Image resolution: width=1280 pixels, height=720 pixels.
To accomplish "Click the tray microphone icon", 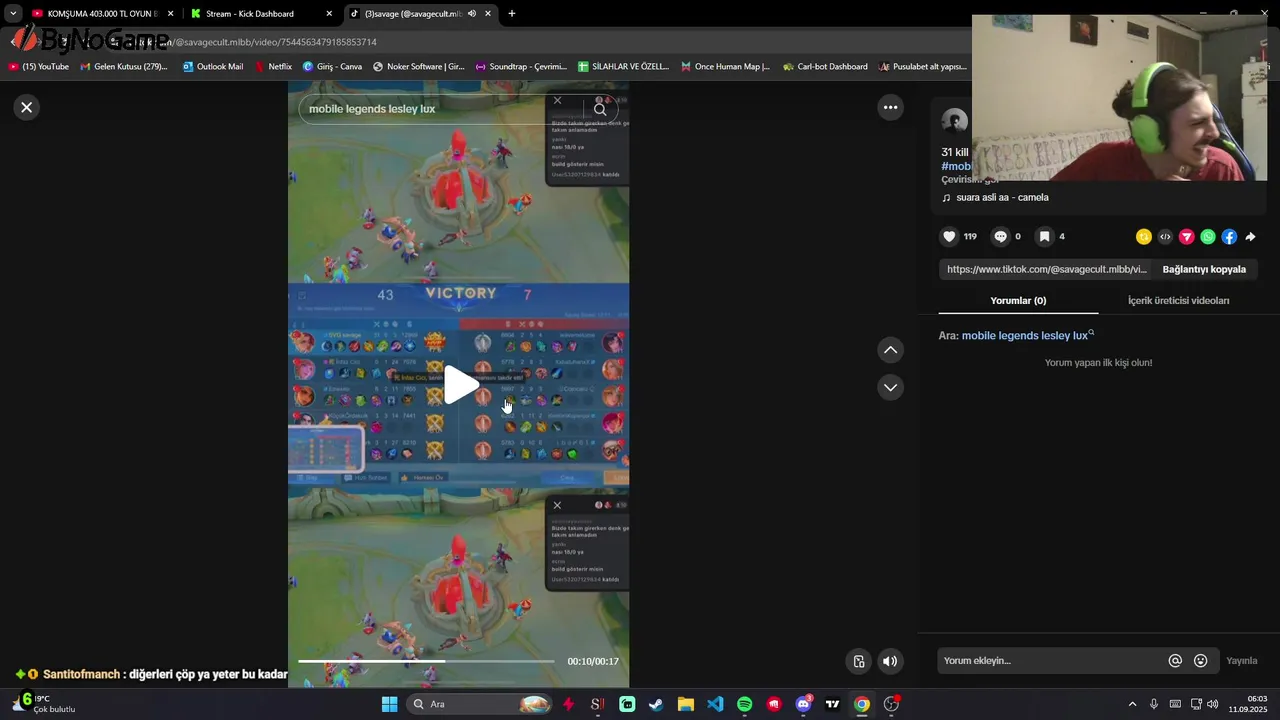I will point(1154,704).
